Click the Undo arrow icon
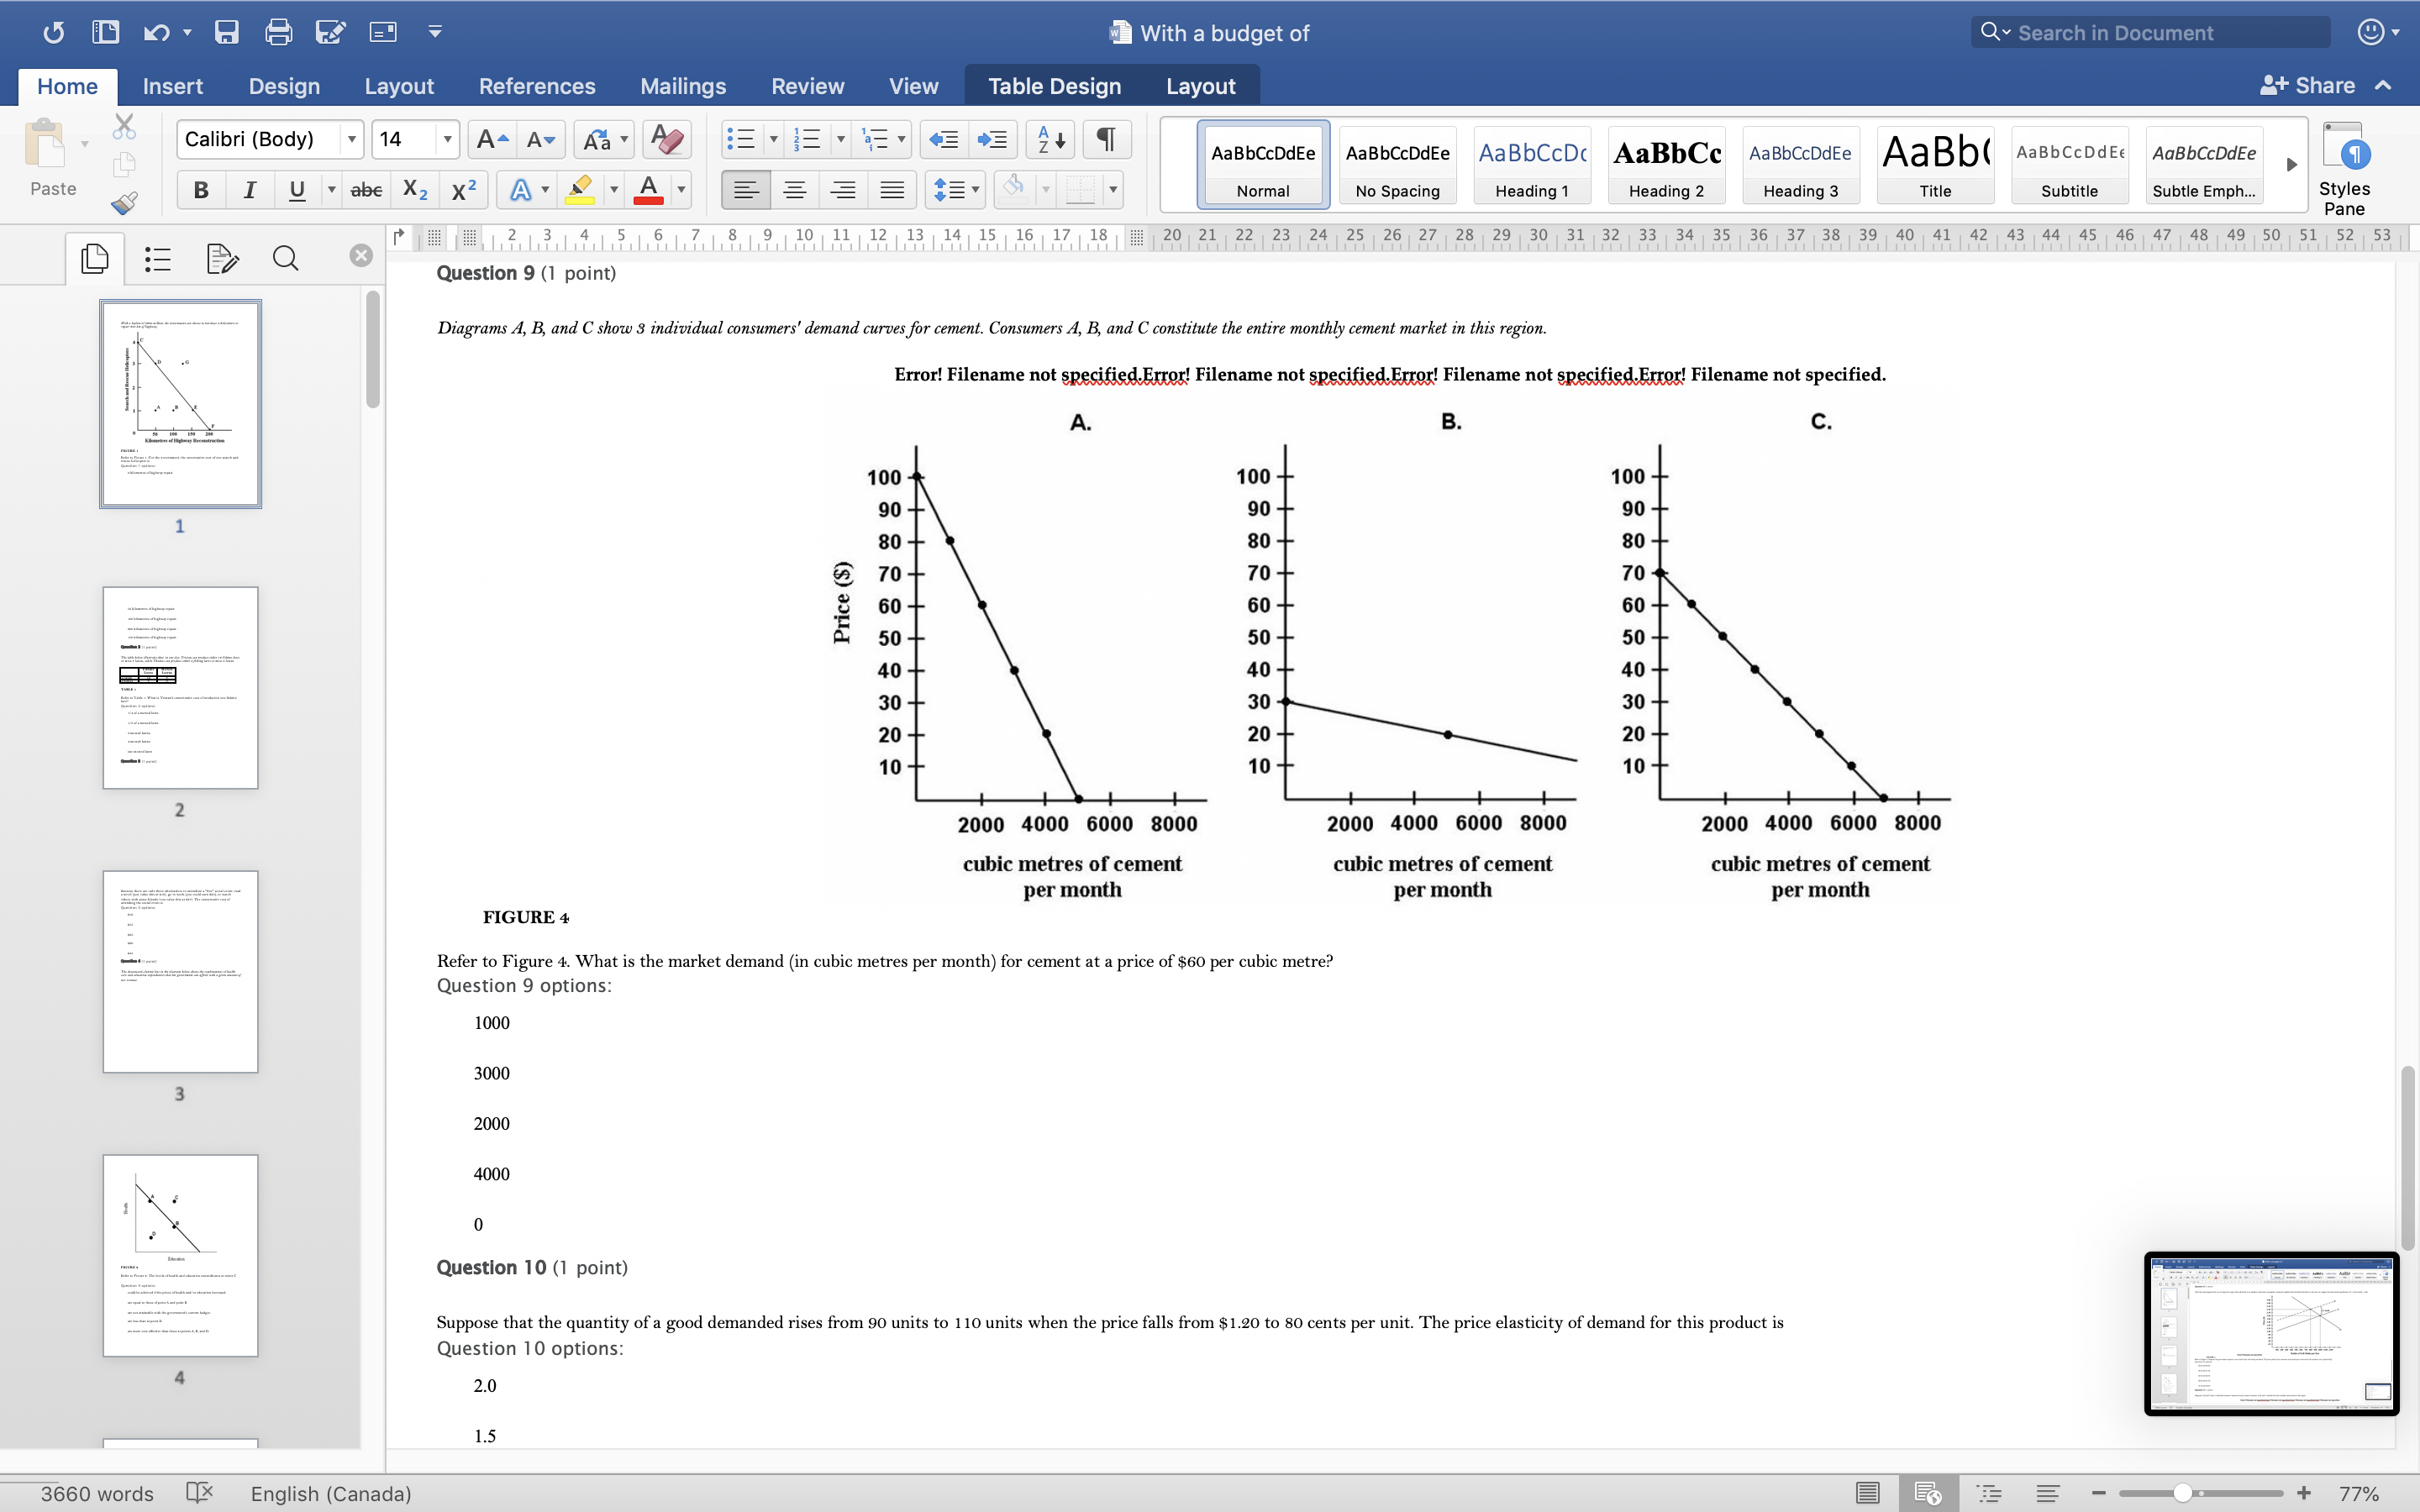2420x1512 pixels. [156, 32]
